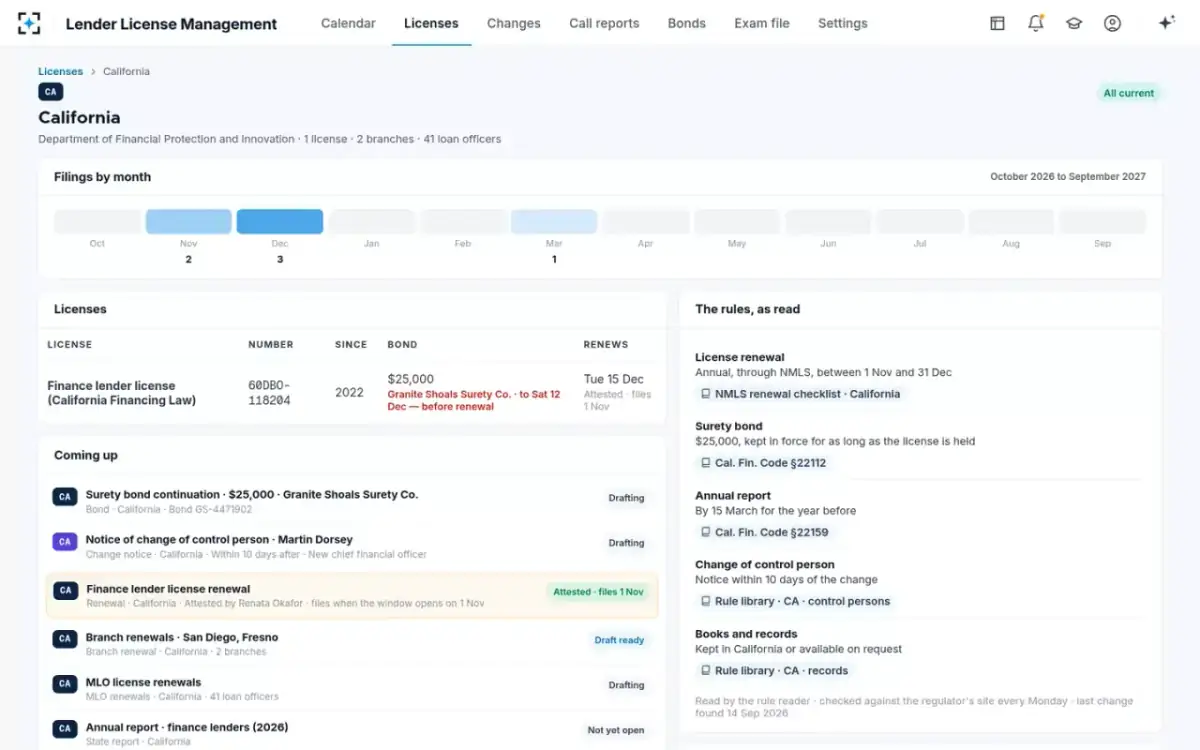
Task: Select the March filings bar
Action: pyautogui.click(x=554, y=221)
